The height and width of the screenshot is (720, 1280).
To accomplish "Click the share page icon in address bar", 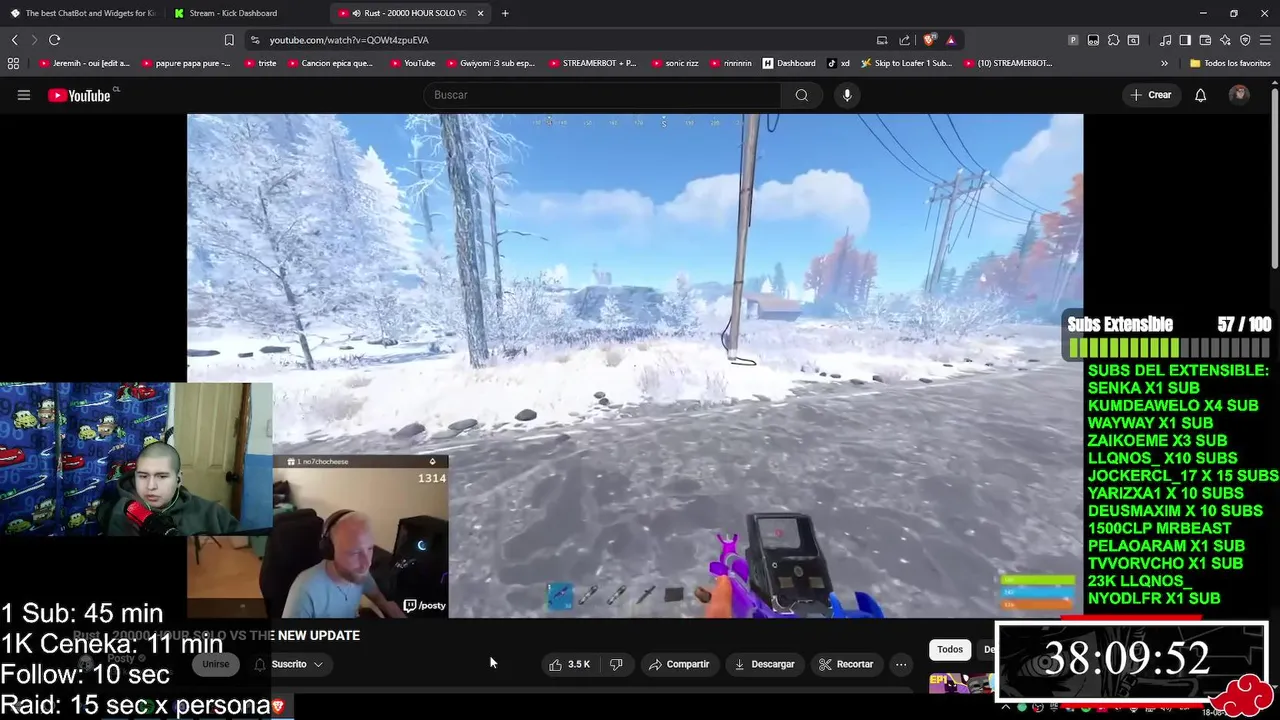I will [x=904, y=40].
